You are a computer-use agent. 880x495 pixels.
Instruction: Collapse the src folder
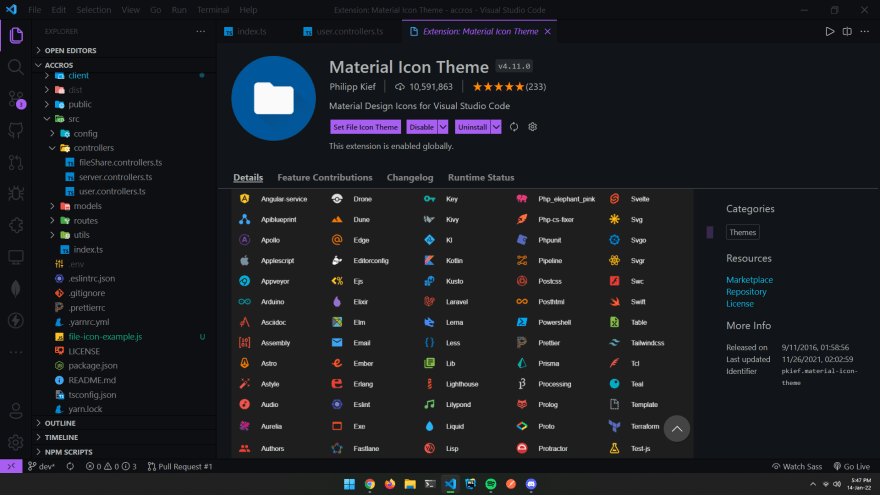click(x=74, y=119)
